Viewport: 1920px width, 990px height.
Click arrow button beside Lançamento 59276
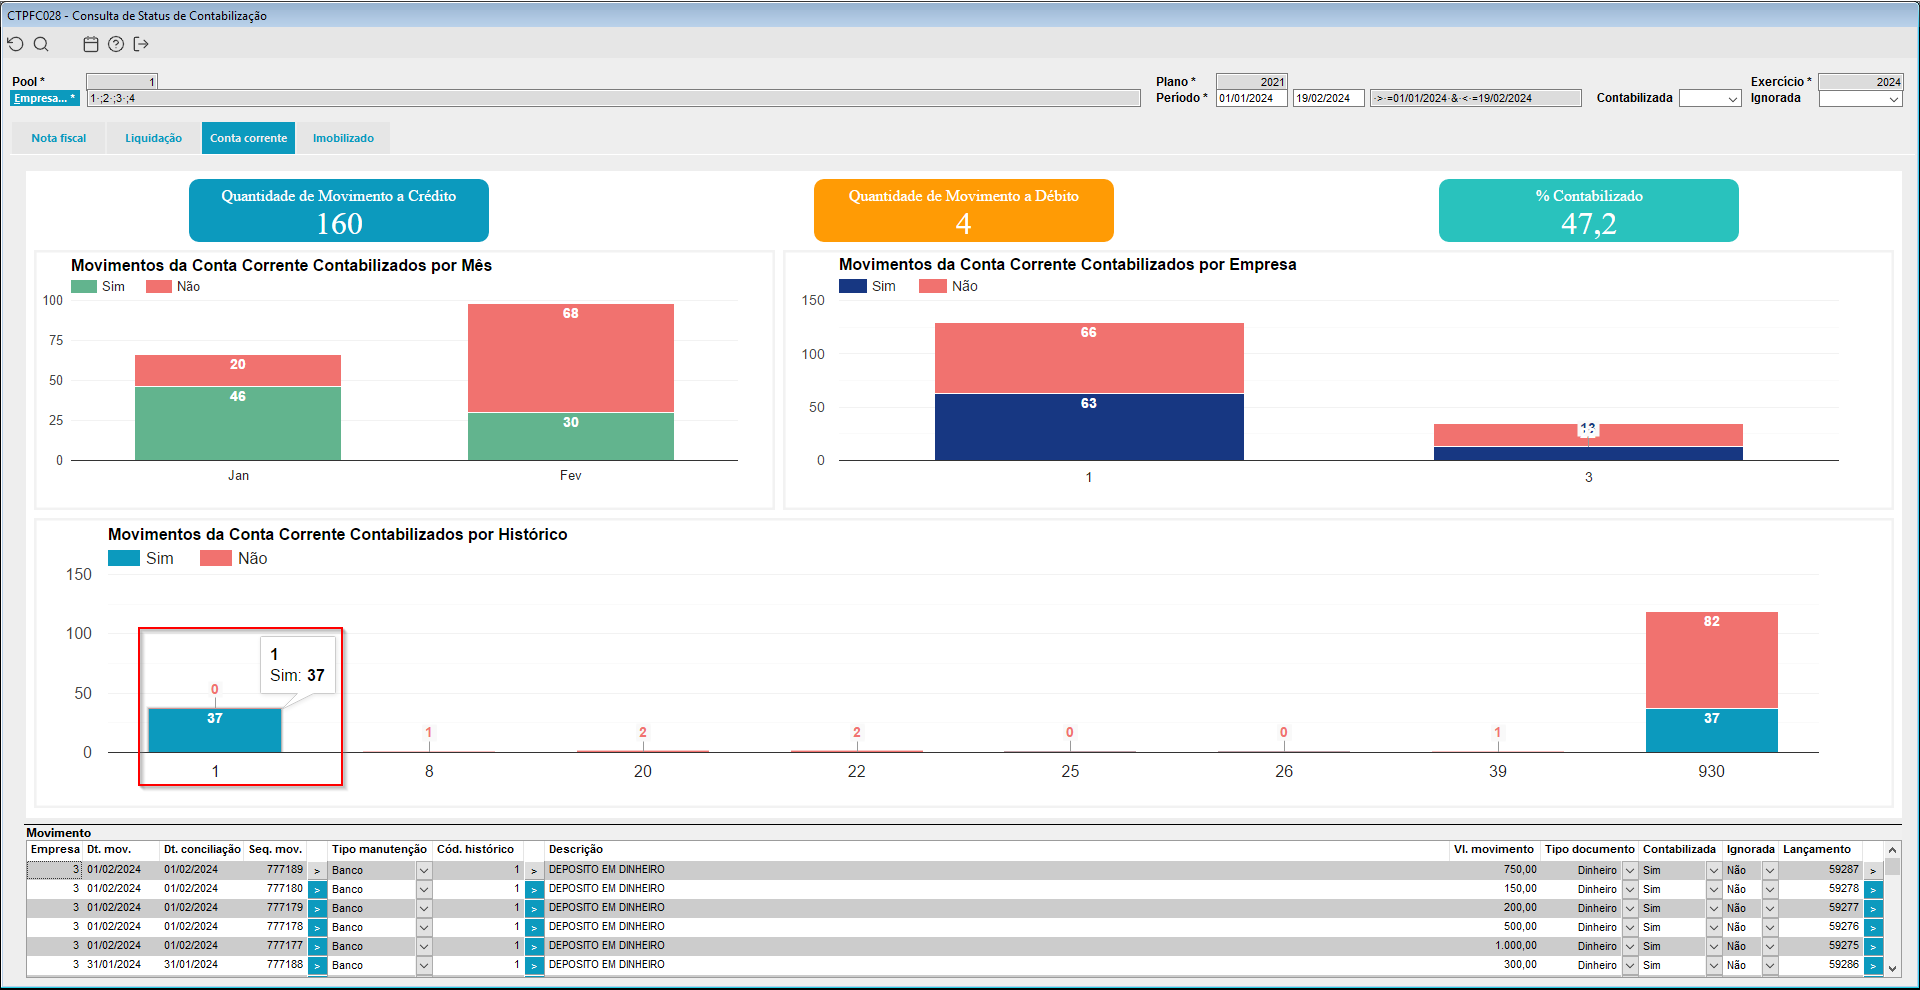coord(1873,927)
